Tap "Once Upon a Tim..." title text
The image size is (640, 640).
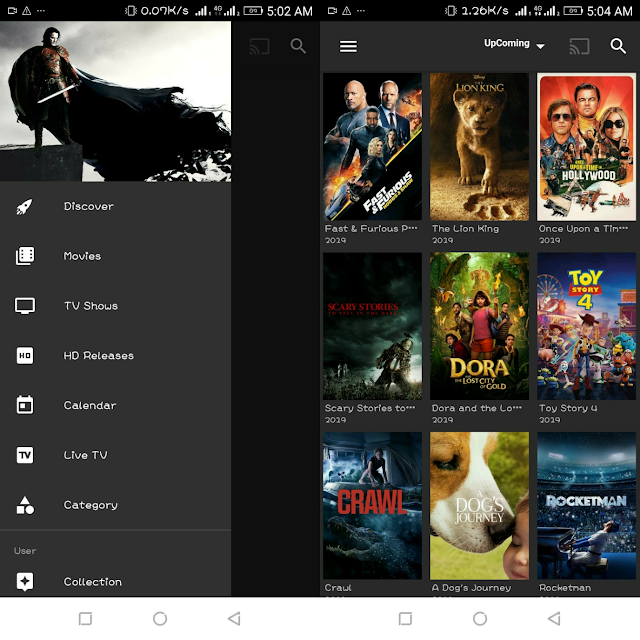click(x=583, y=229)
